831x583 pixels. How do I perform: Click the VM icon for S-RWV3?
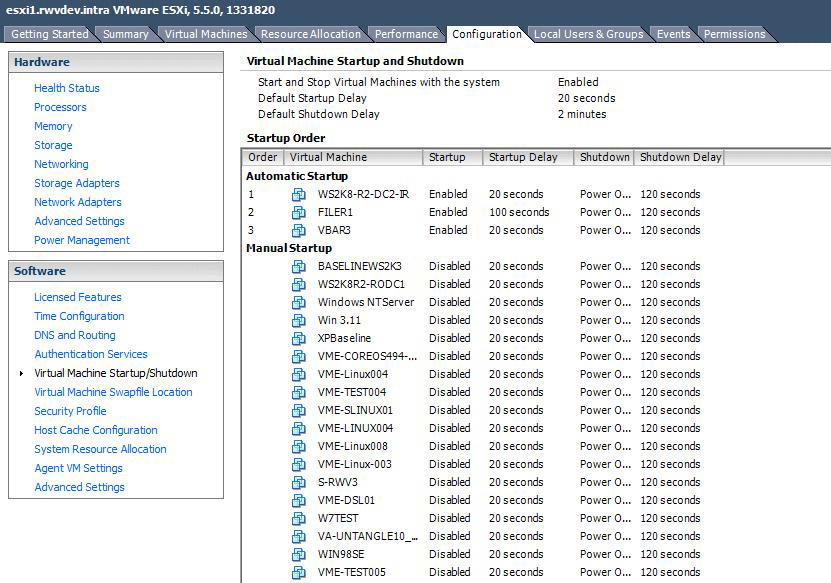299,483
